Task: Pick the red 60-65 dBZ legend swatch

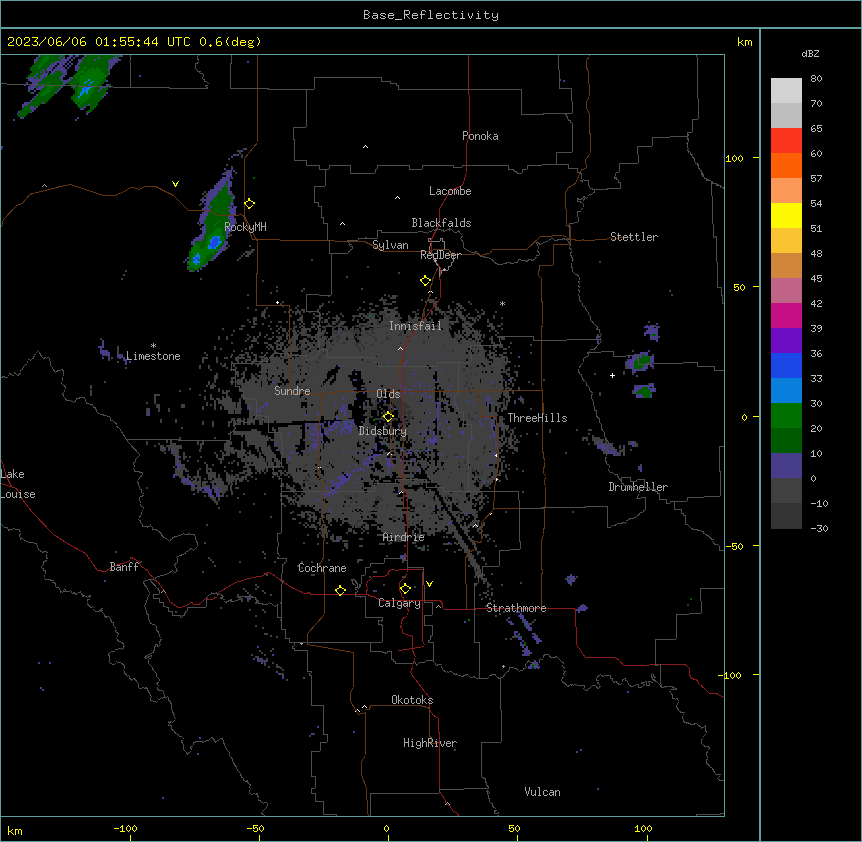Action: coord(786,141)
